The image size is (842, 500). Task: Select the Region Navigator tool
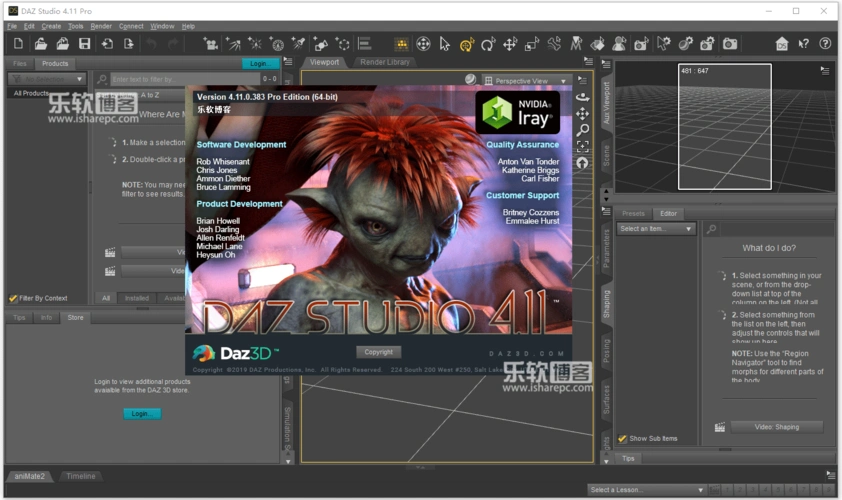[x=619, y=44]
